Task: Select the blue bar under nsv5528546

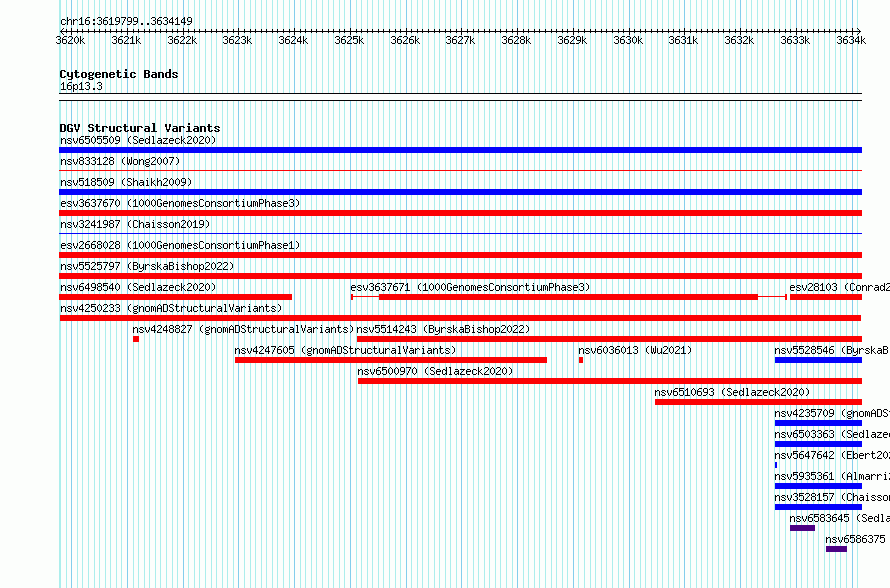Action: 818,360
